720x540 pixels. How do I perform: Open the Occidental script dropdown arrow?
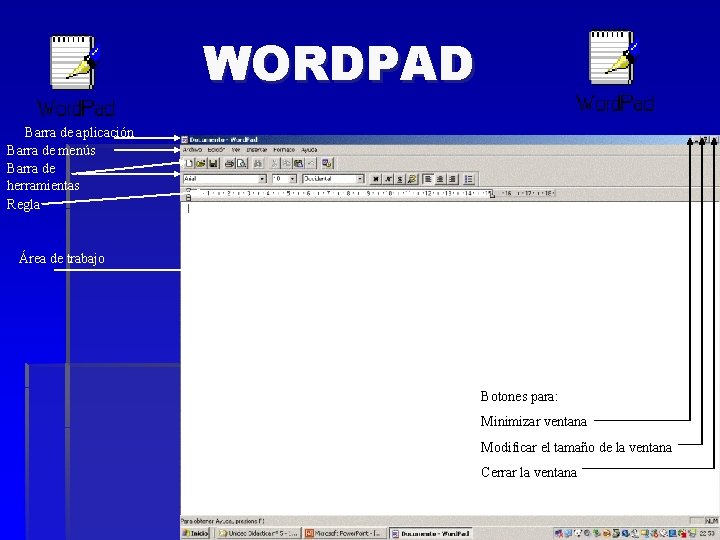360,179
